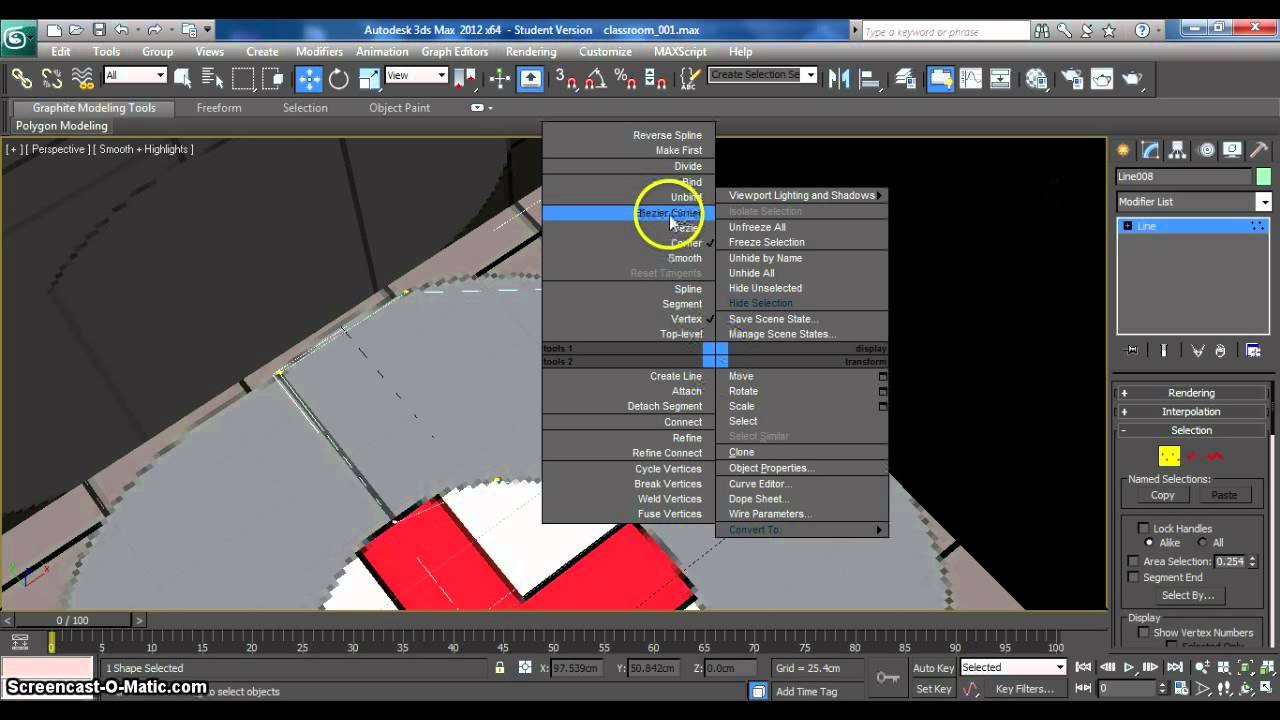The width and height of the screenshot is (1280, 720).
Task: Enable Show Vertex Numbers checkbox
Action: click(1143, 633)
